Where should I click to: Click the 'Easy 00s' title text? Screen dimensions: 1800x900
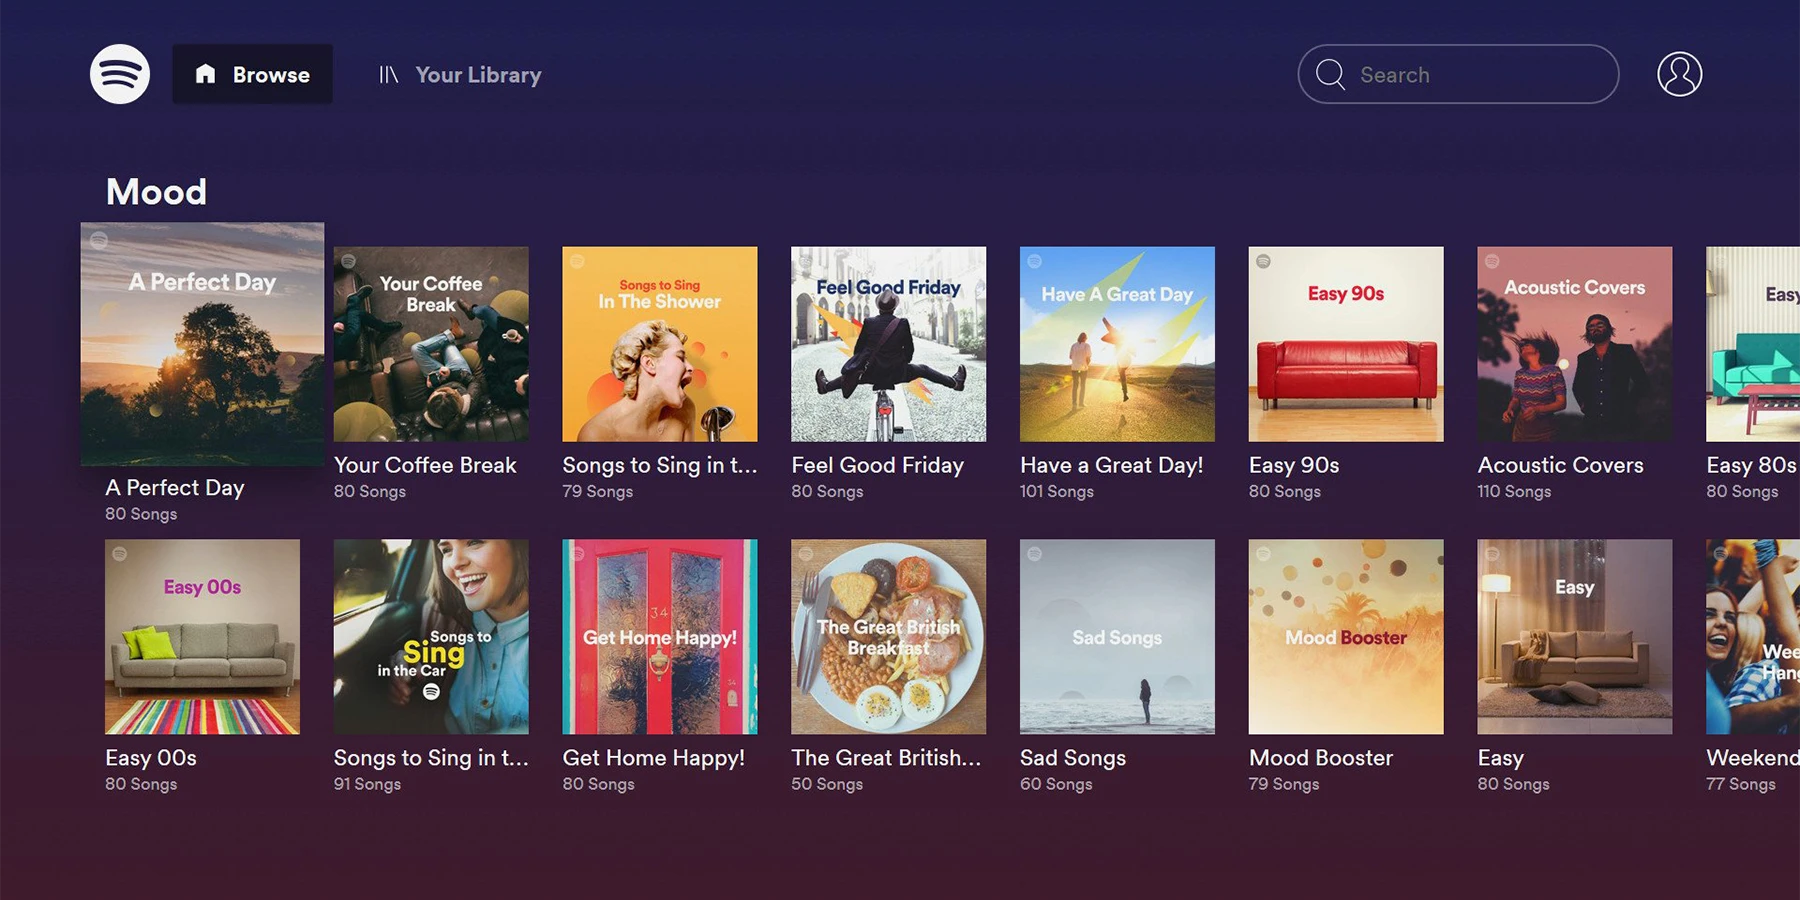tap(151, 758)
